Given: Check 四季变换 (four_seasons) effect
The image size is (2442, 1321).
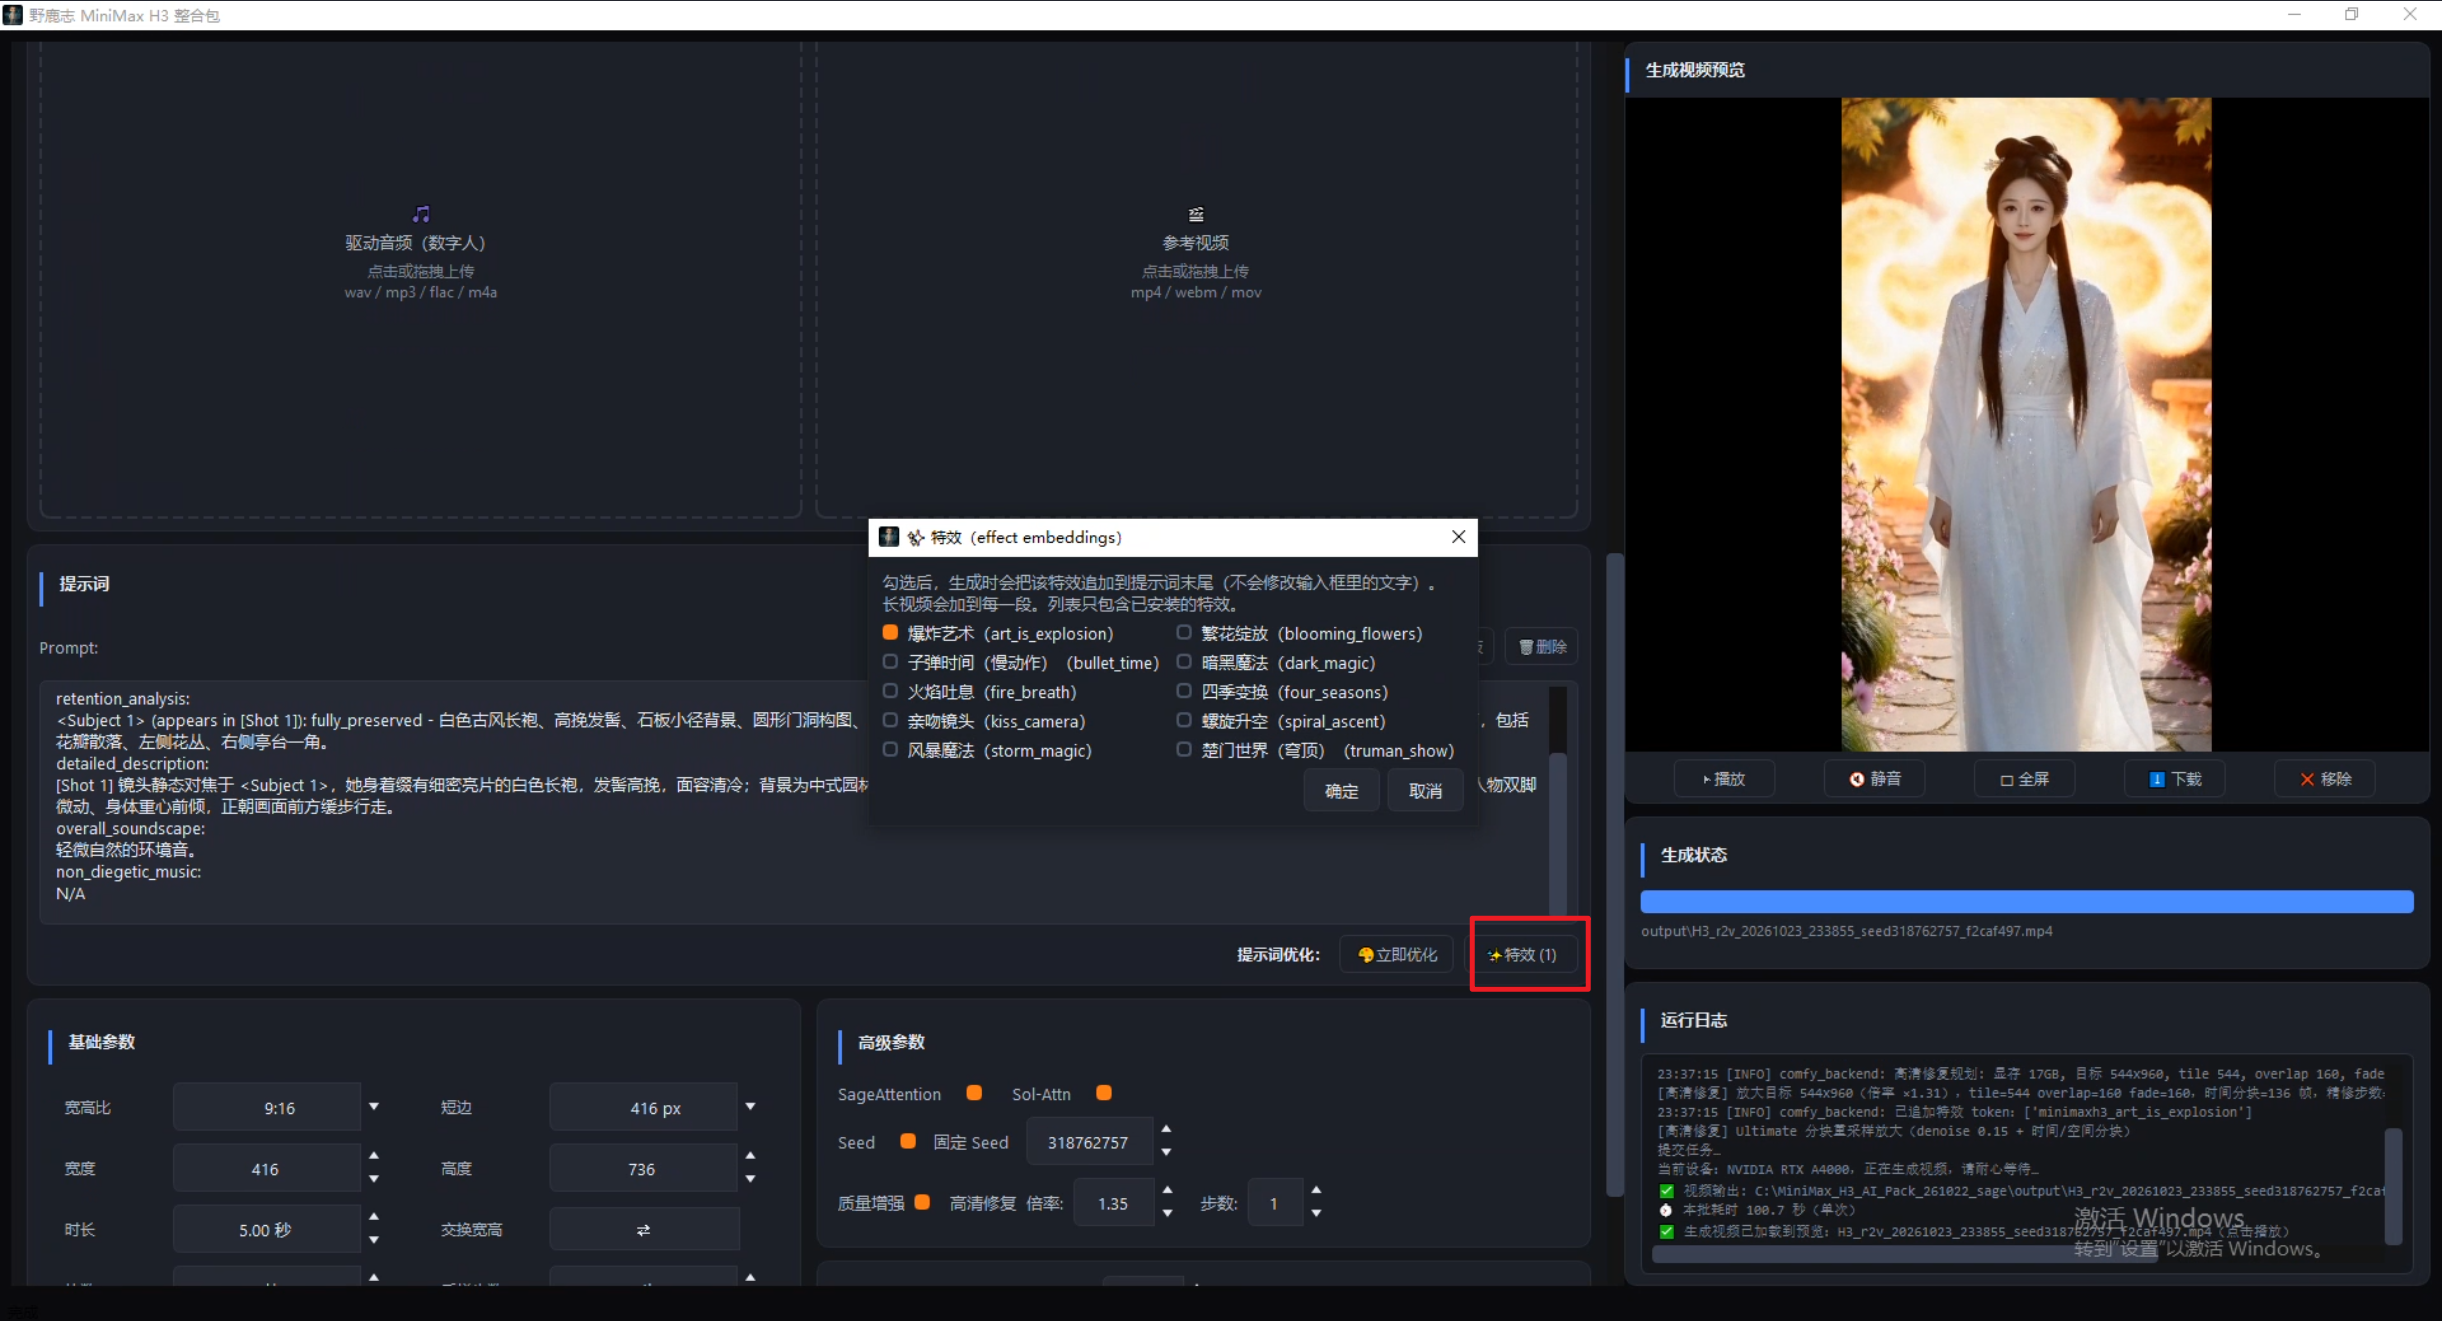Looking at the screenshot, I should click(x=1184, y=691).
